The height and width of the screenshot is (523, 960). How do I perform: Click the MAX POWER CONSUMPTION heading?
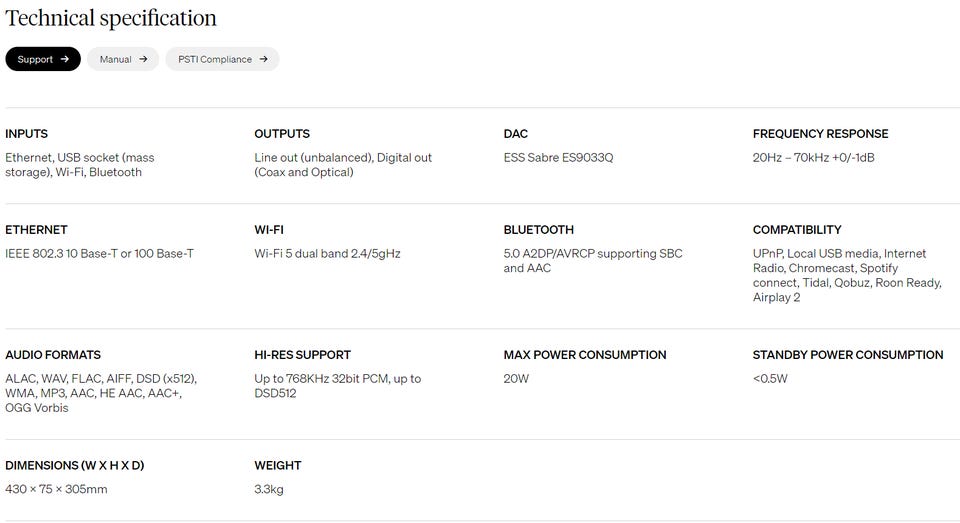click(x=585, y=355)
